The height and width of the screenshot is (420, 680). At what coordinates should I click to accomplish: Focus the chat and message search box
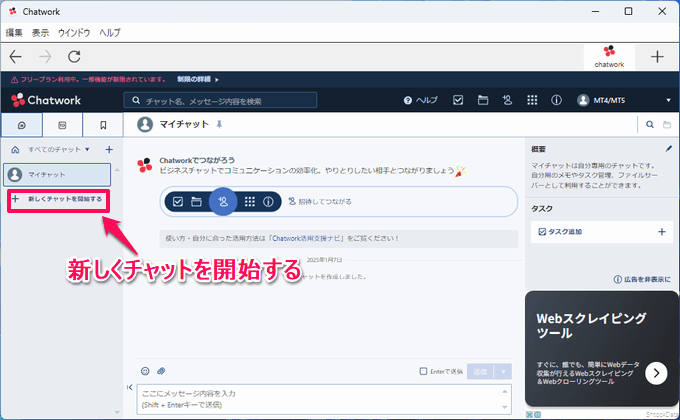tap(220, 100)
